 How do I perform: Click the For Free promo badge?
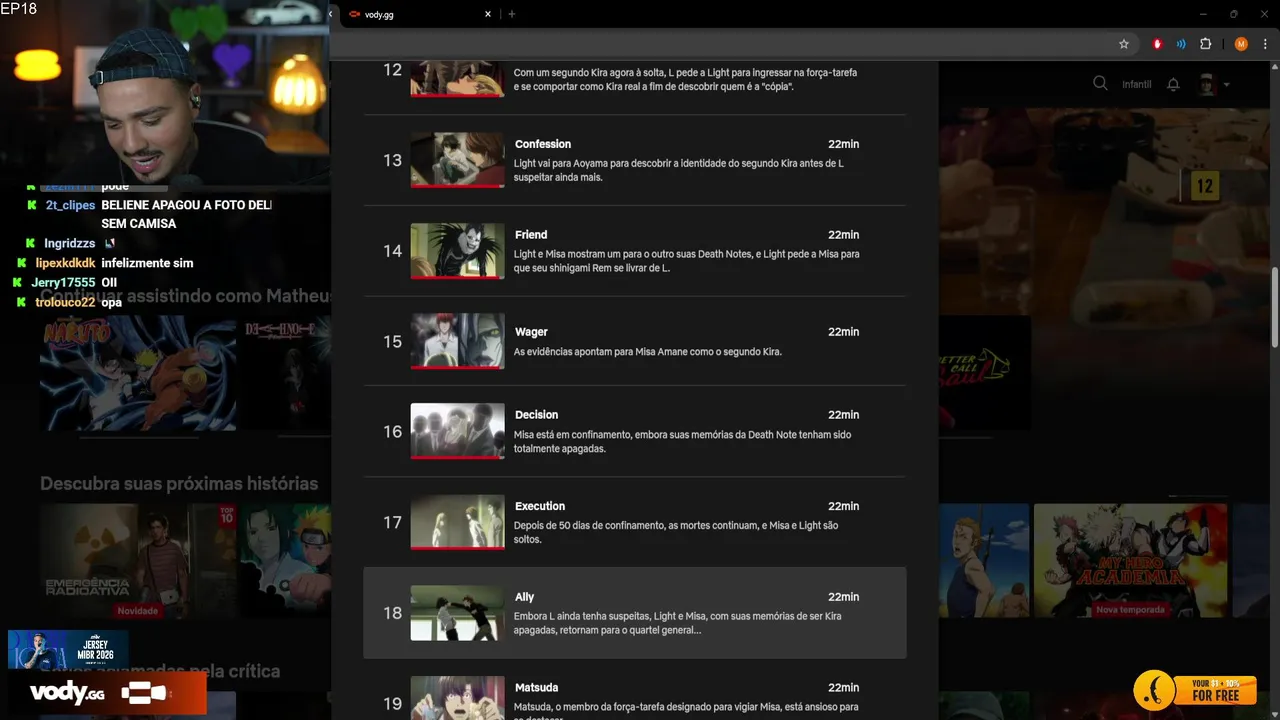1195,689
